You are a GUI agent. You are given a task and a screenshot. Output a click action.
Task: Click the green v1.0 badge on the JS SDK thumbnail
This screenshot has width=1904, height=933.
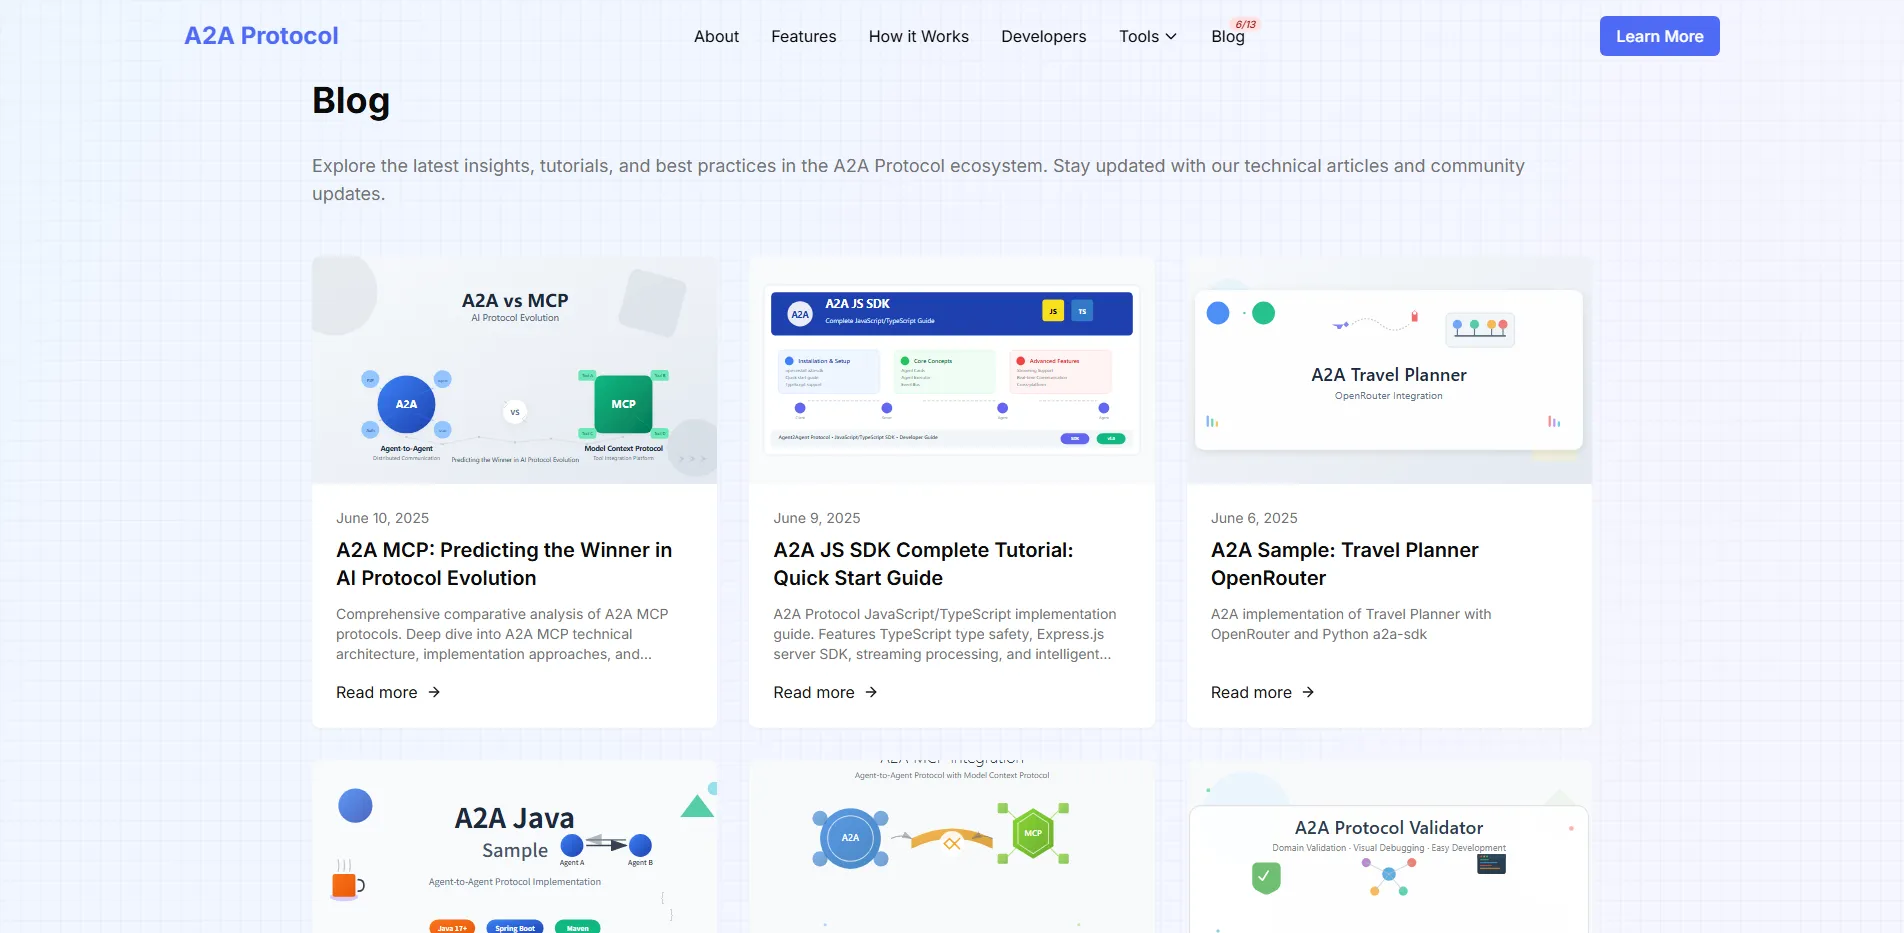[1111, 439]
